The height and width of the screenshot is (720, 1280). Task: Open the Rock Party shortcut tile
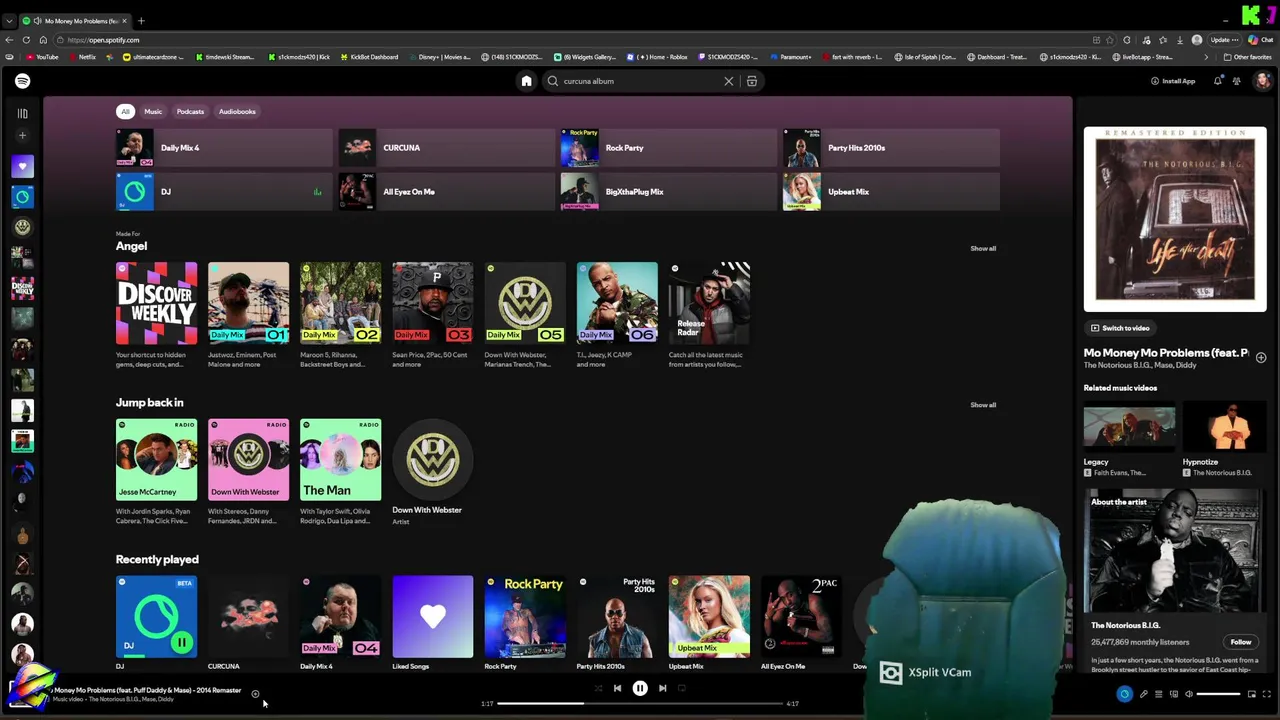[668, 148]
